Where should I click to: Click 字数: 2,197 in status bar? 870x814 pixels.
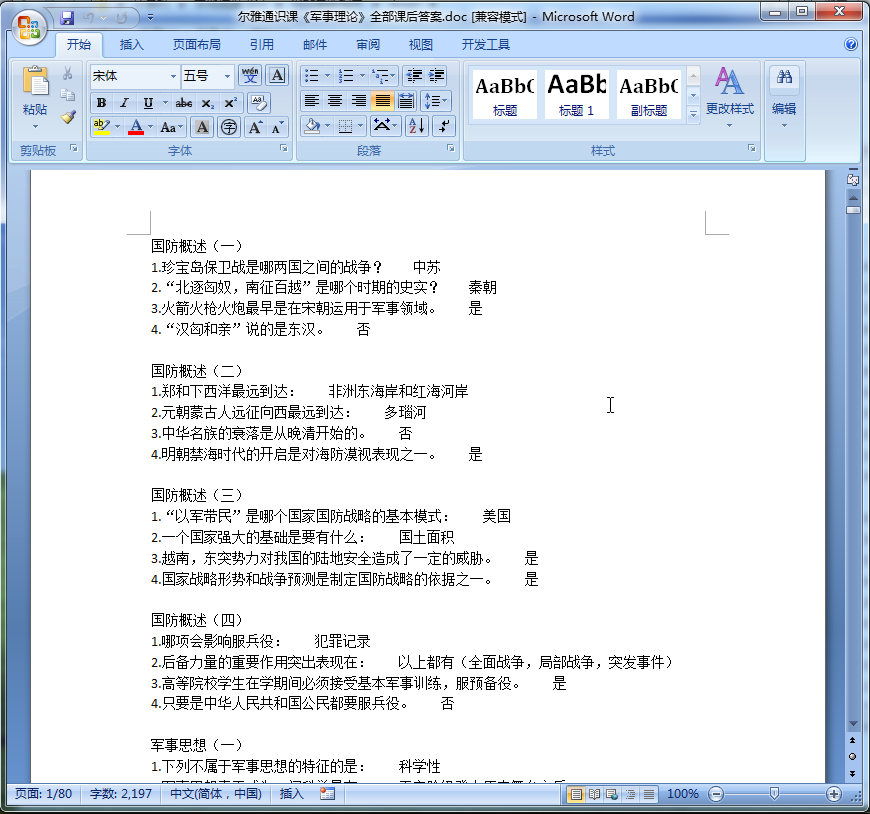pyautogui.click(x=121, y=794)
